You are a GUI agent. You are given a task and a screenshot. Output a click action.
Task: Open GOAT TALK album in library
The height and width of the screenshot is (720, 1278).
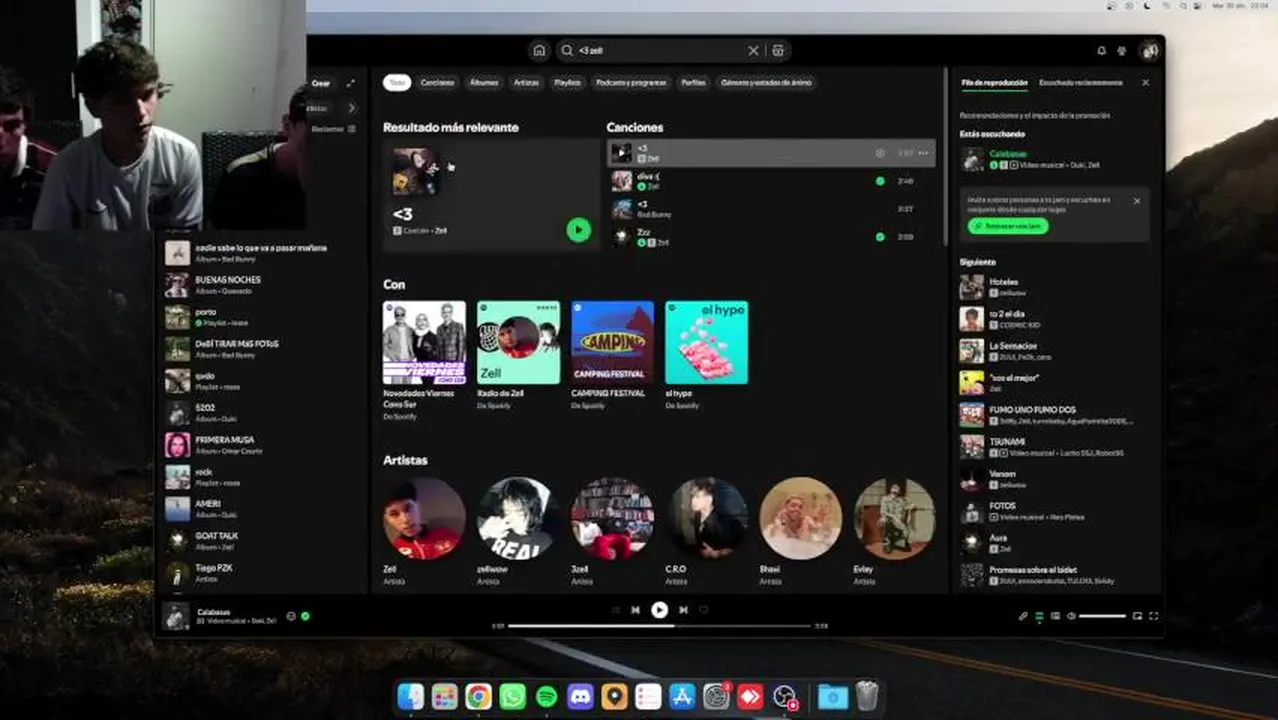tap(262, 541)
